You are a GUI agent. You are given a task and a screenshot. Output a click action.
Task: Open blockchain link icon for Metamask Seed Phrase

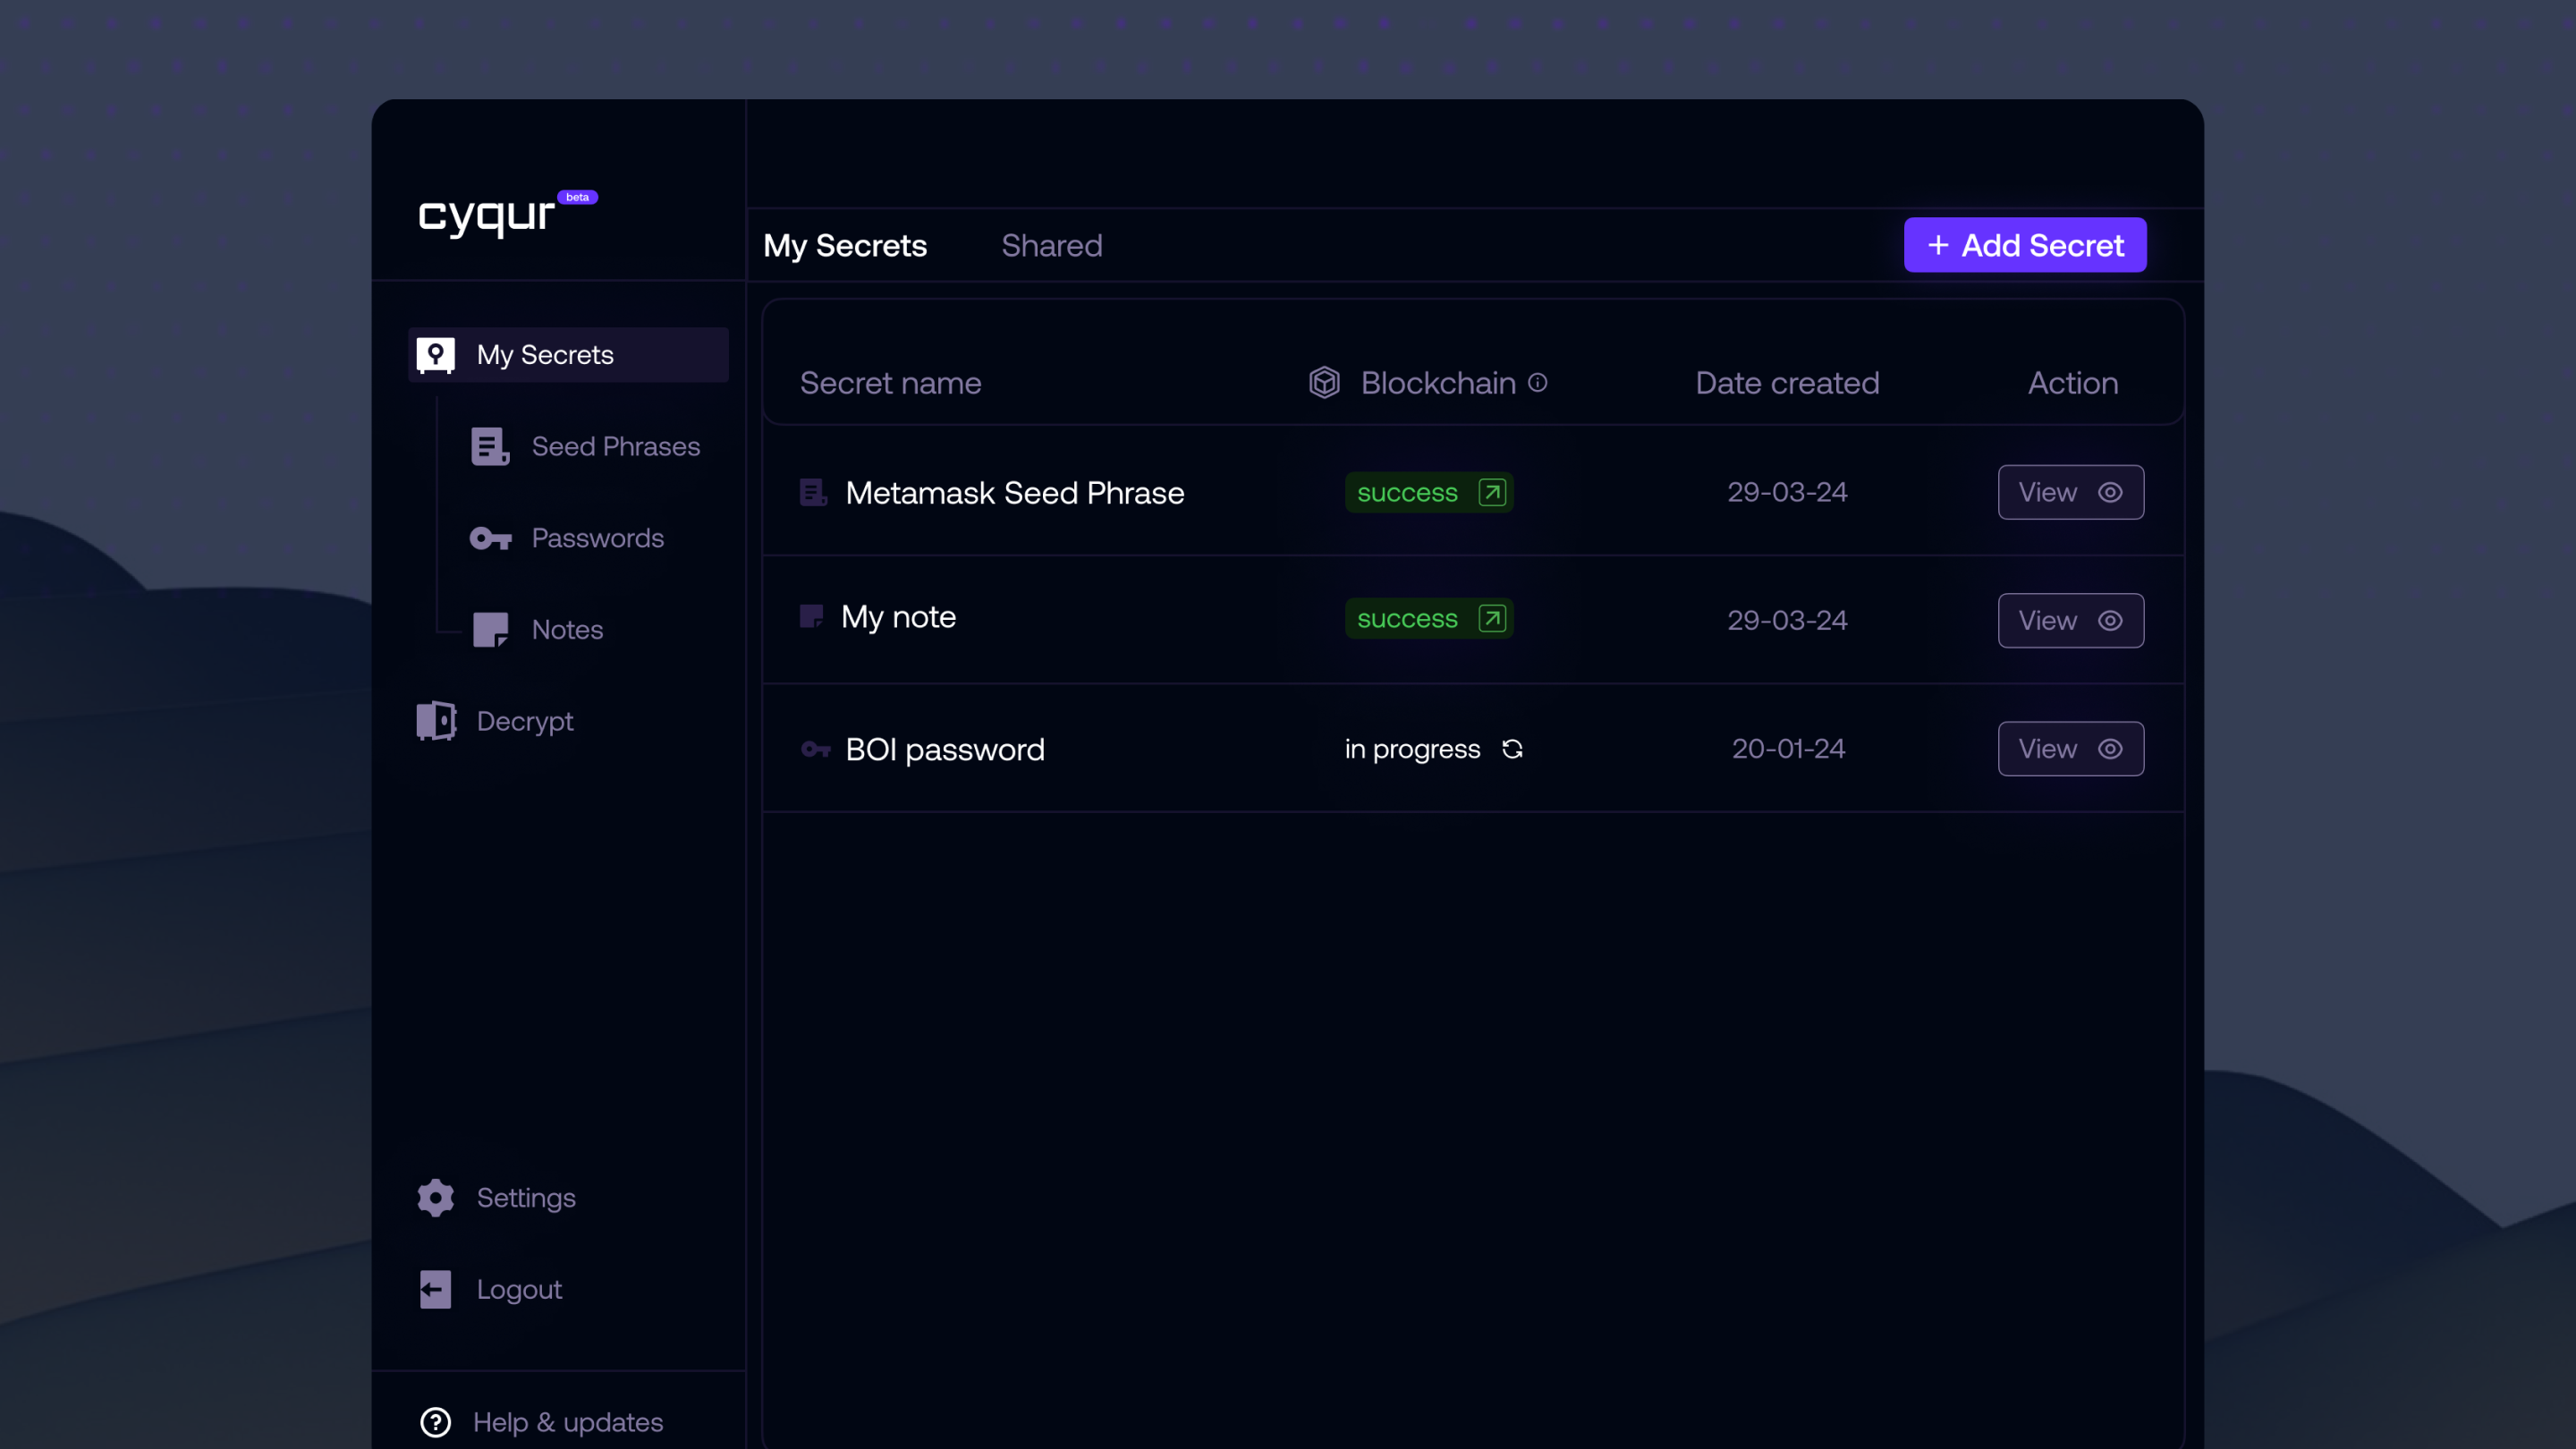coord(1492,492)
